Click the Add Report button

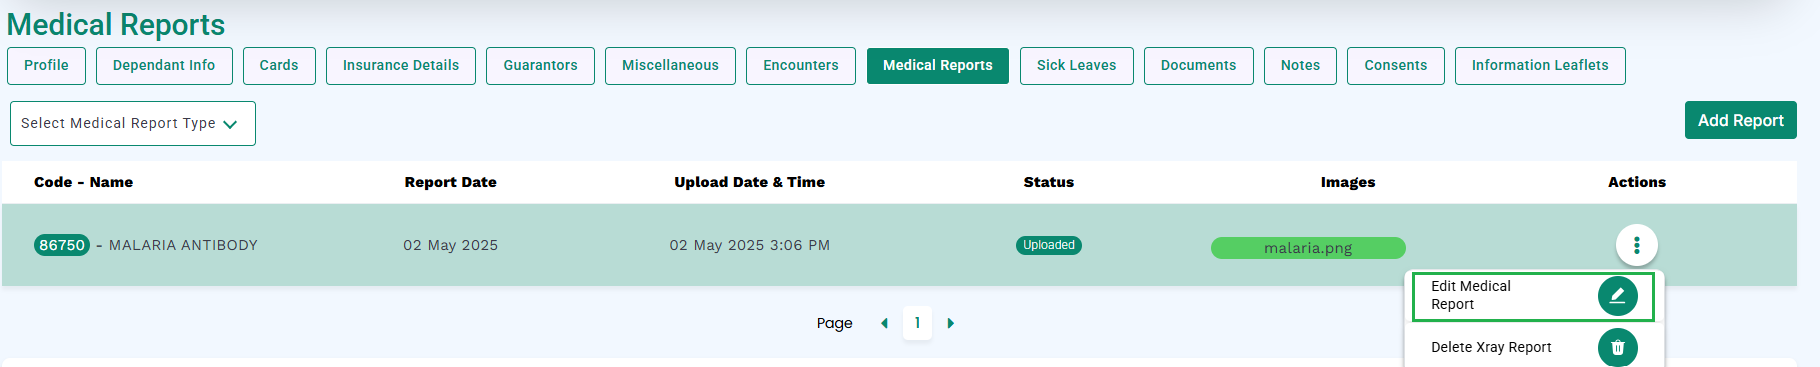click(1740, 120)
